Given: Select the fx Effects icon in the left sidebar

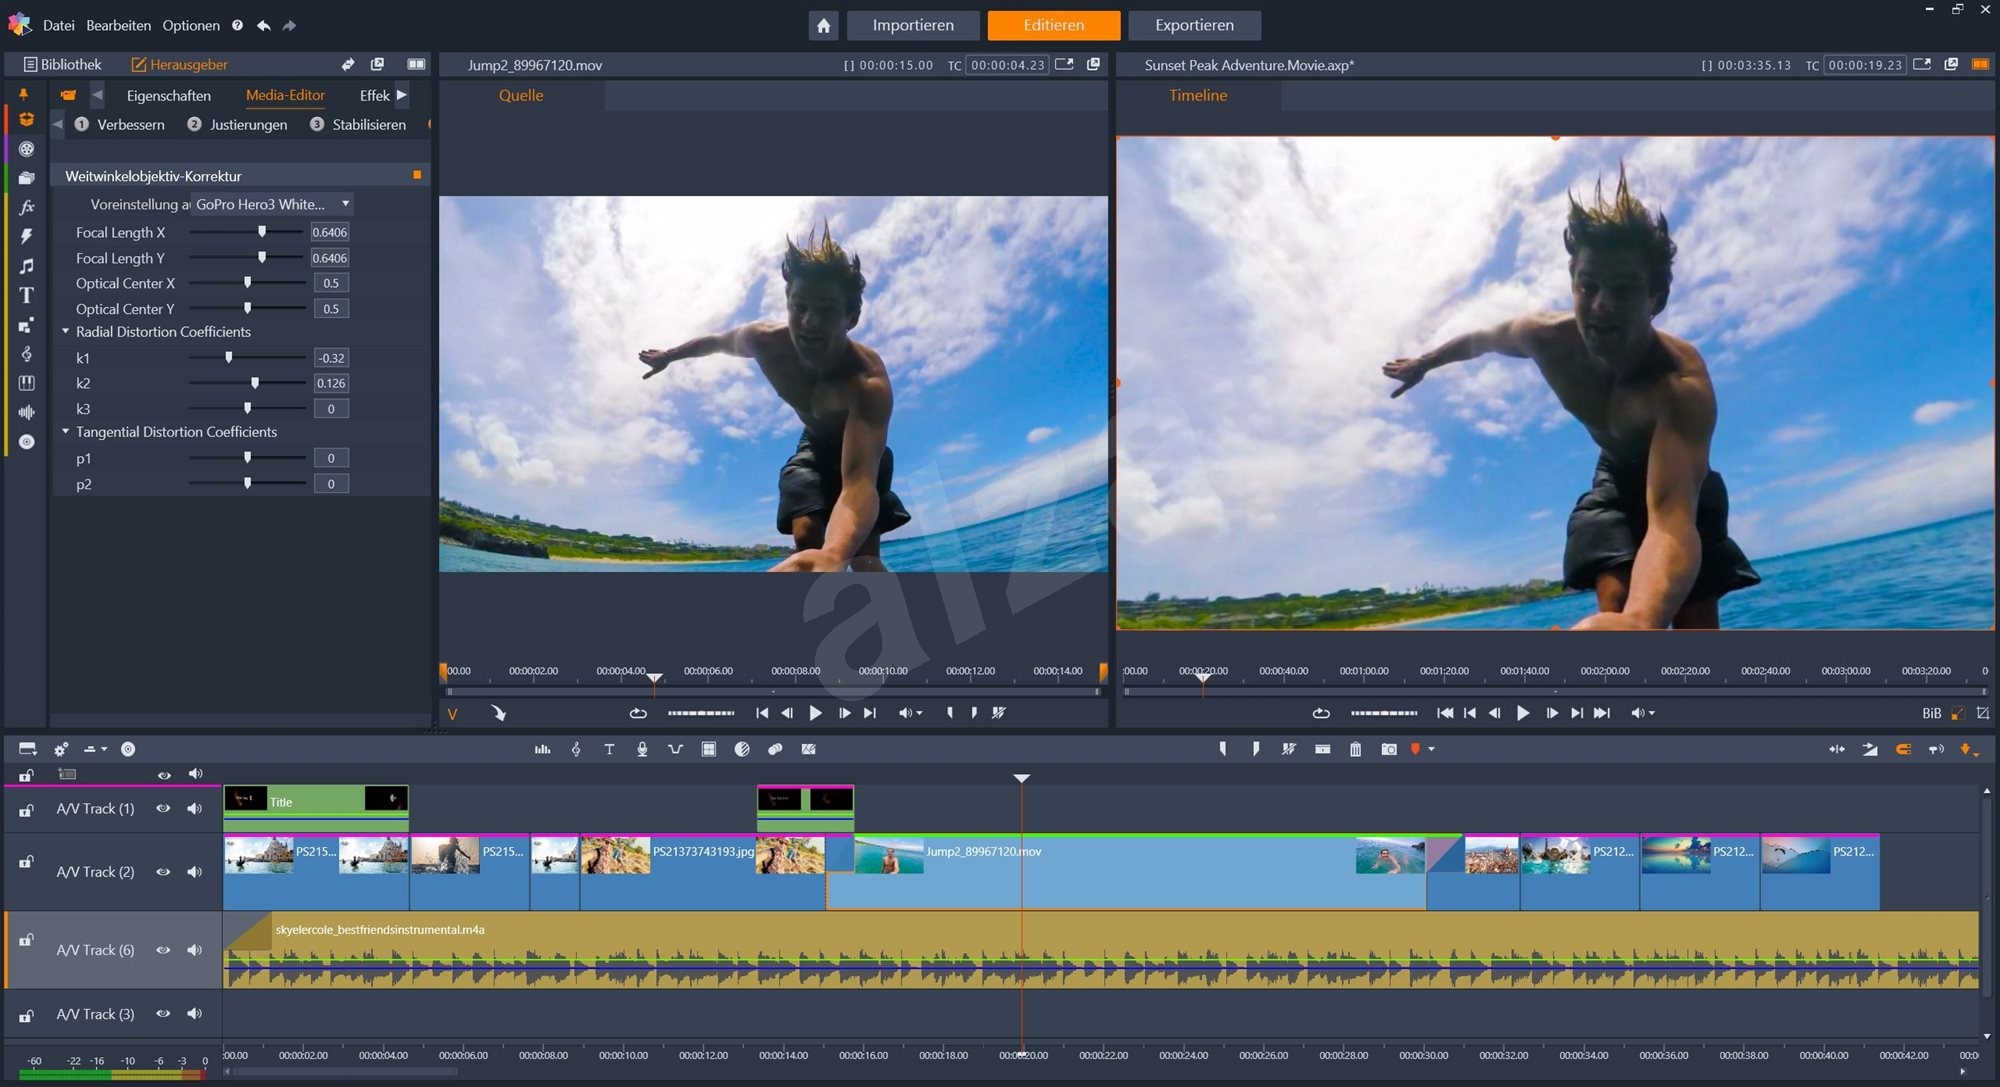Looking at the screenshot, I should tap(27, 207).
